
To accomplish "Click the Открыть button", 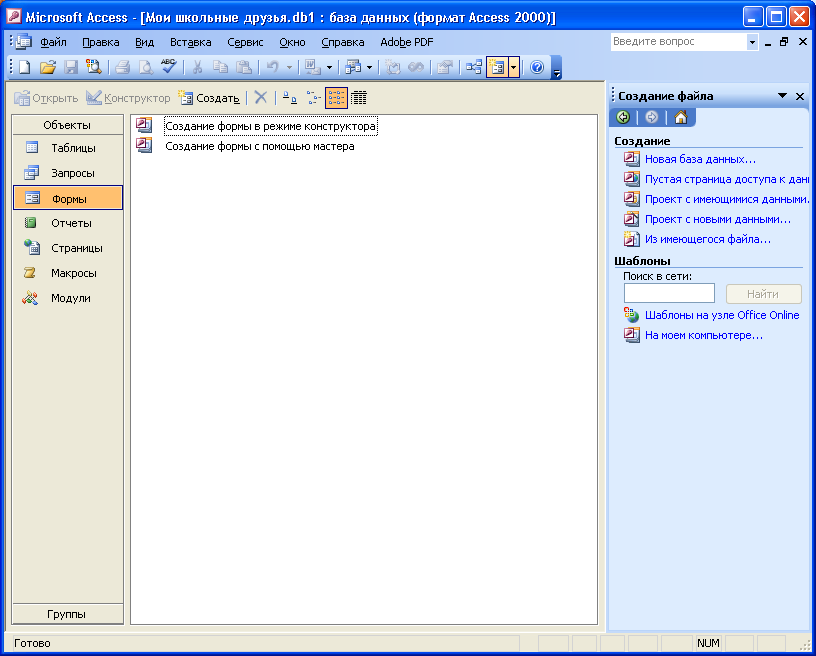I will tap(46, 98).
